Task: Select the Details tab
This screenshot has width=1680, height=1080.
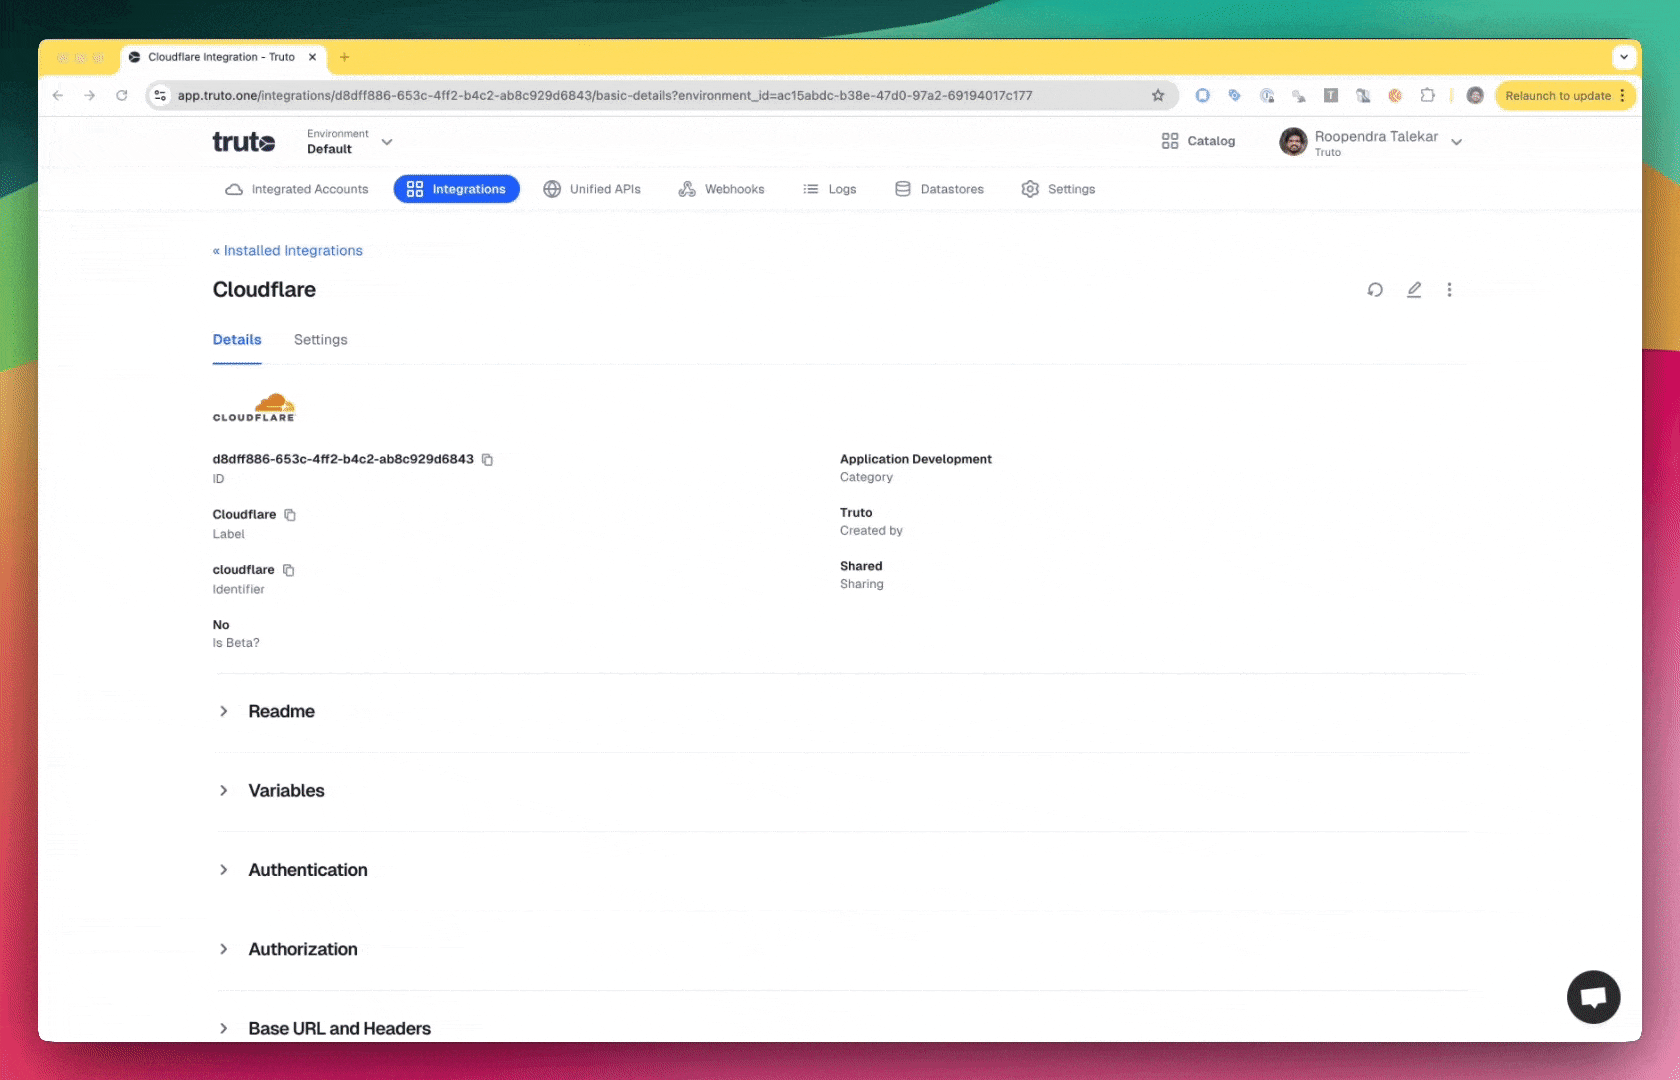Action: pyautogui.click(x=236, y=339)
